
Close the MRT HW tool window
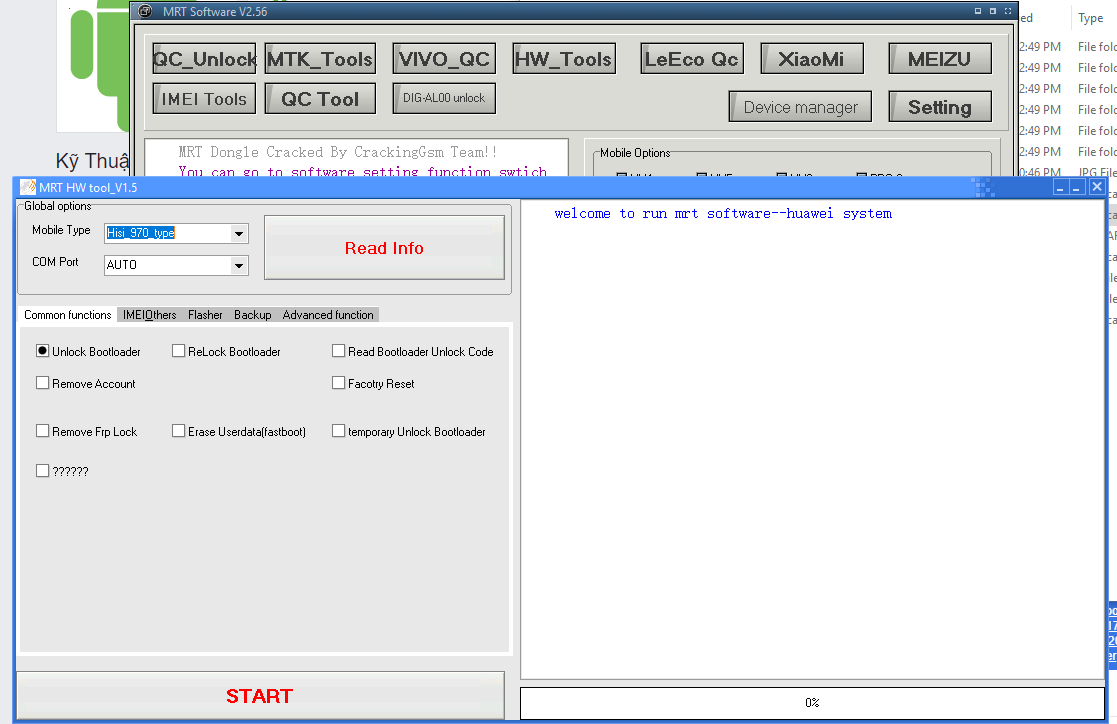tap(1096, 187)
